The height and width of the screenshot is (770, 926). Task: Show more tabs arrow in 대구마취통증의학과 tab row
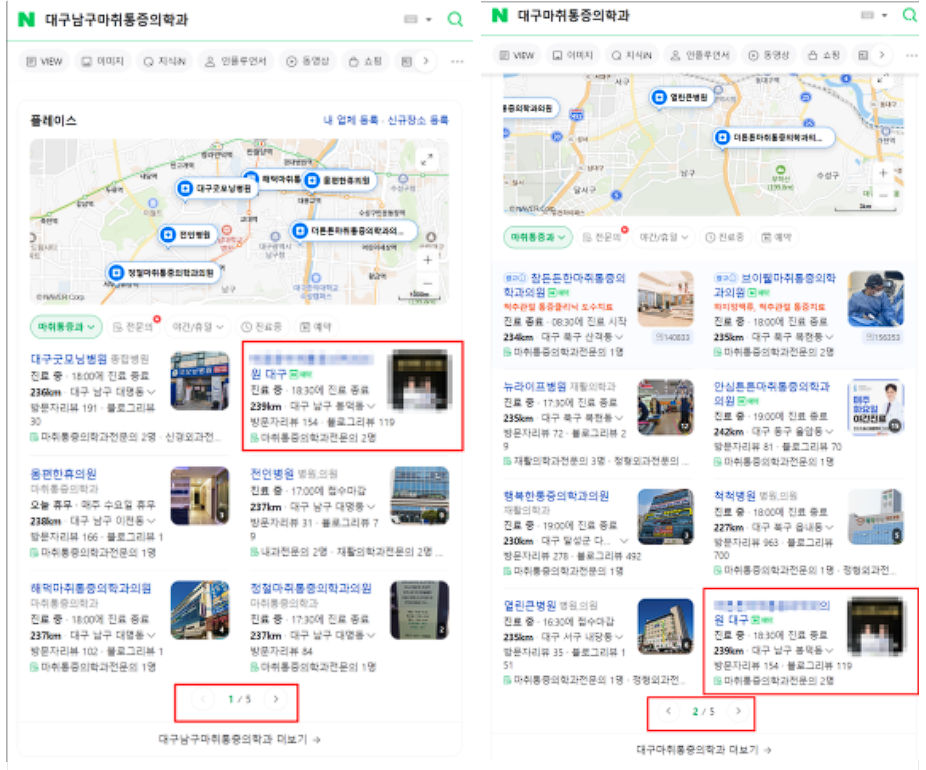click(881, 55)
